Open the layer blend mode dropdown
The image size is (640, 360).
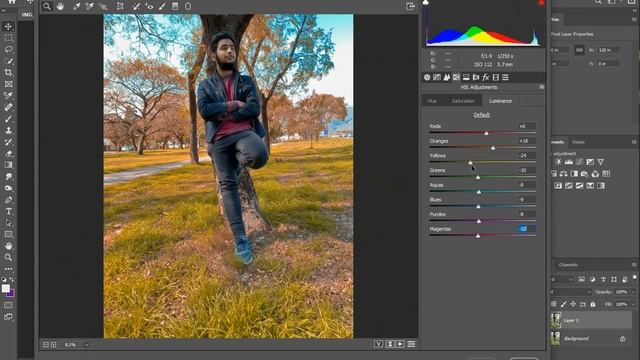(571, 292)
